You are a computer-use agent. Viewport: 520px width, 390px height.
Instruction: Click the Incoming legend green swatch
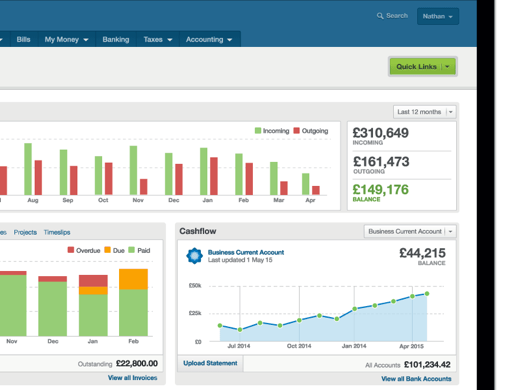click(258, 131)
